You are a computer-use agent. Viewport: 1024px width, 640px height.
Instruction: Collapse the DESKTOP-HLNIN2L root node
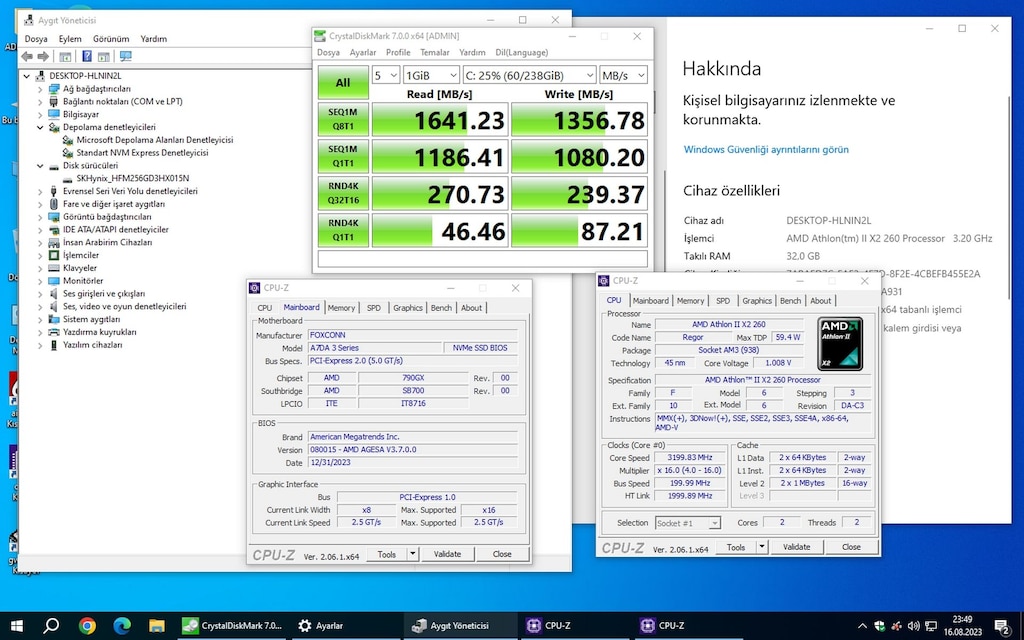[x=27, y=76]
